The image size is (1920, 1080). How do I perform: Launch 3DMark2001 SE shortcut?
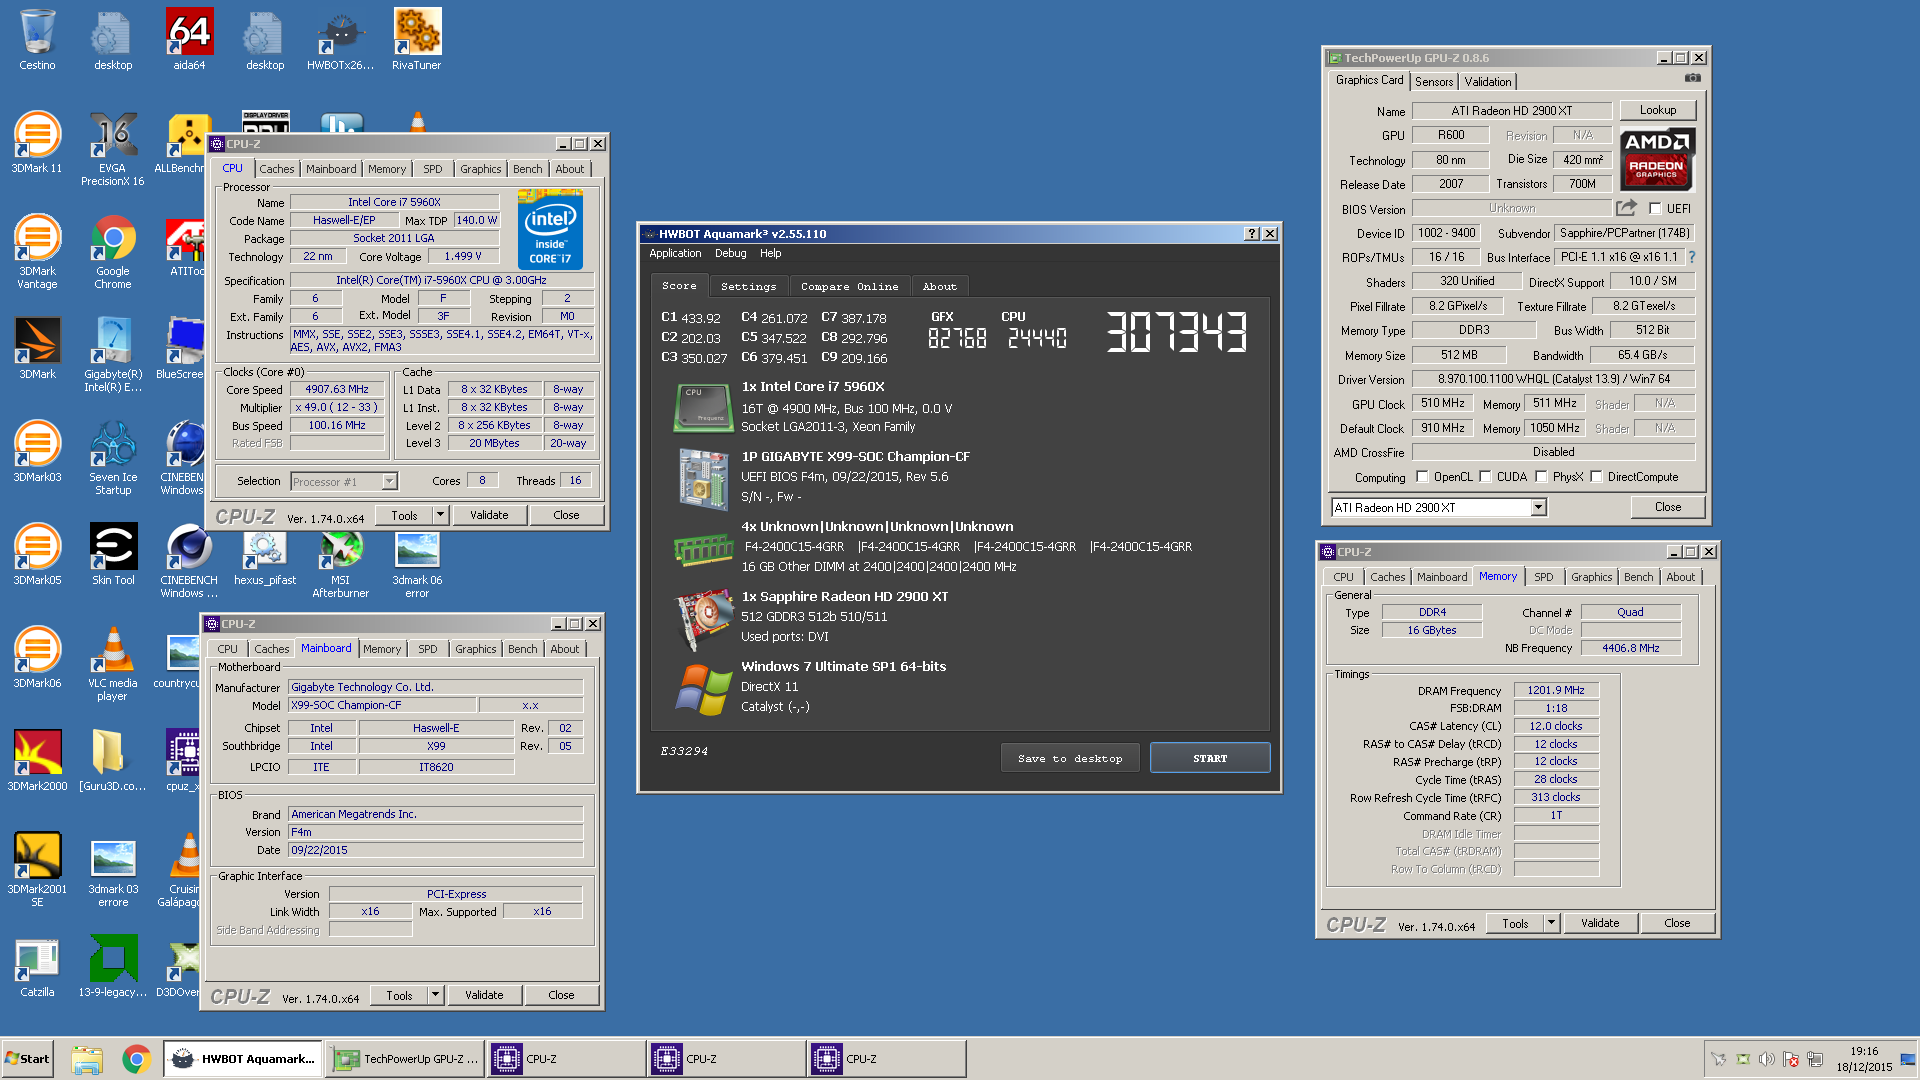pyautogui.click(x=37, y=870)
